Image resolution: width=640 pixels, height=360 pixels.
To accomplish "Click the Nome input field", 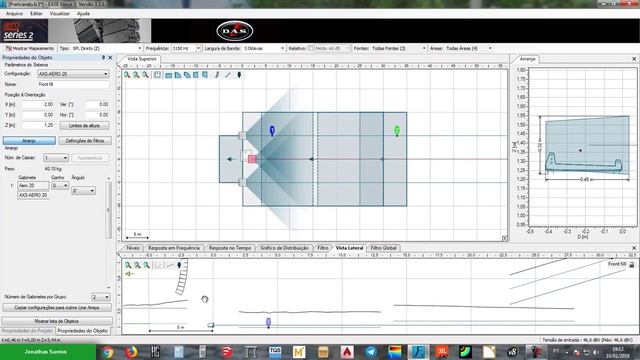I will point(73,84).
